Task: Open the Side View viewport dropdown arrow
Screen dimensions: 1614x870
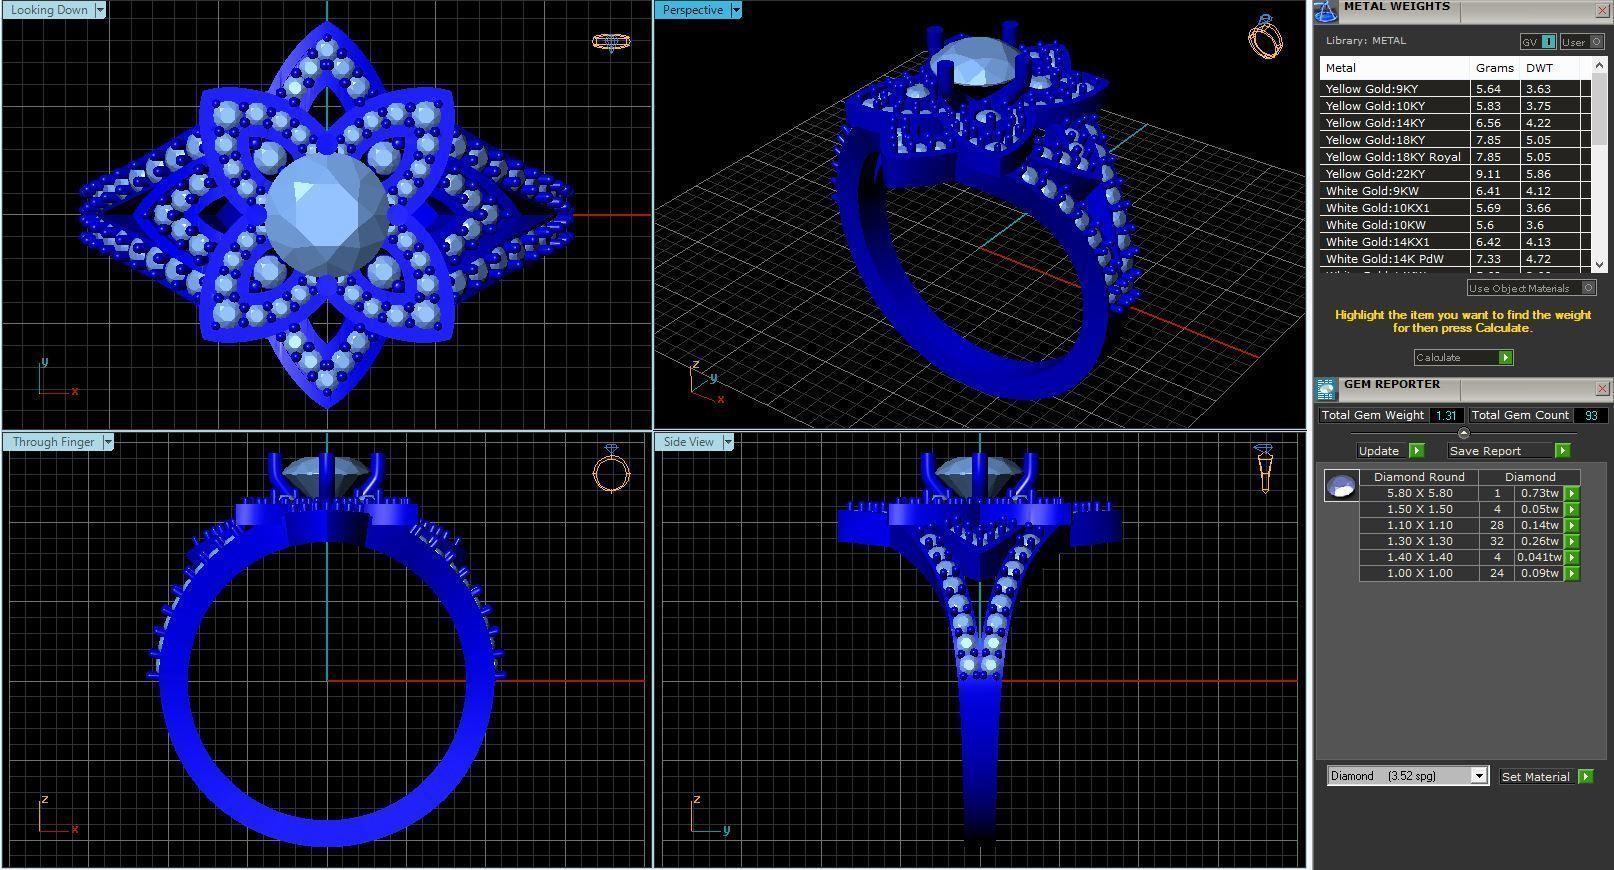Action: pos(728,442)
